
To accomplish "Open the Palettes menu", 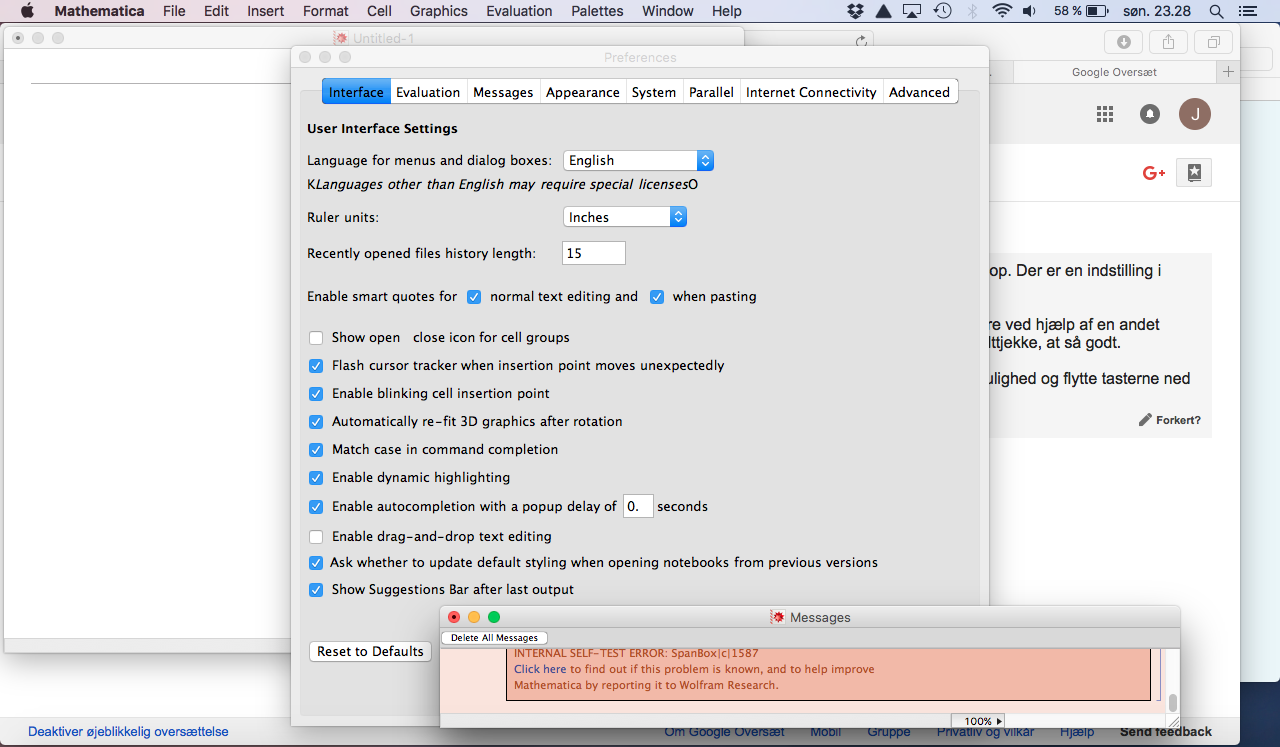I will point(597,11).
